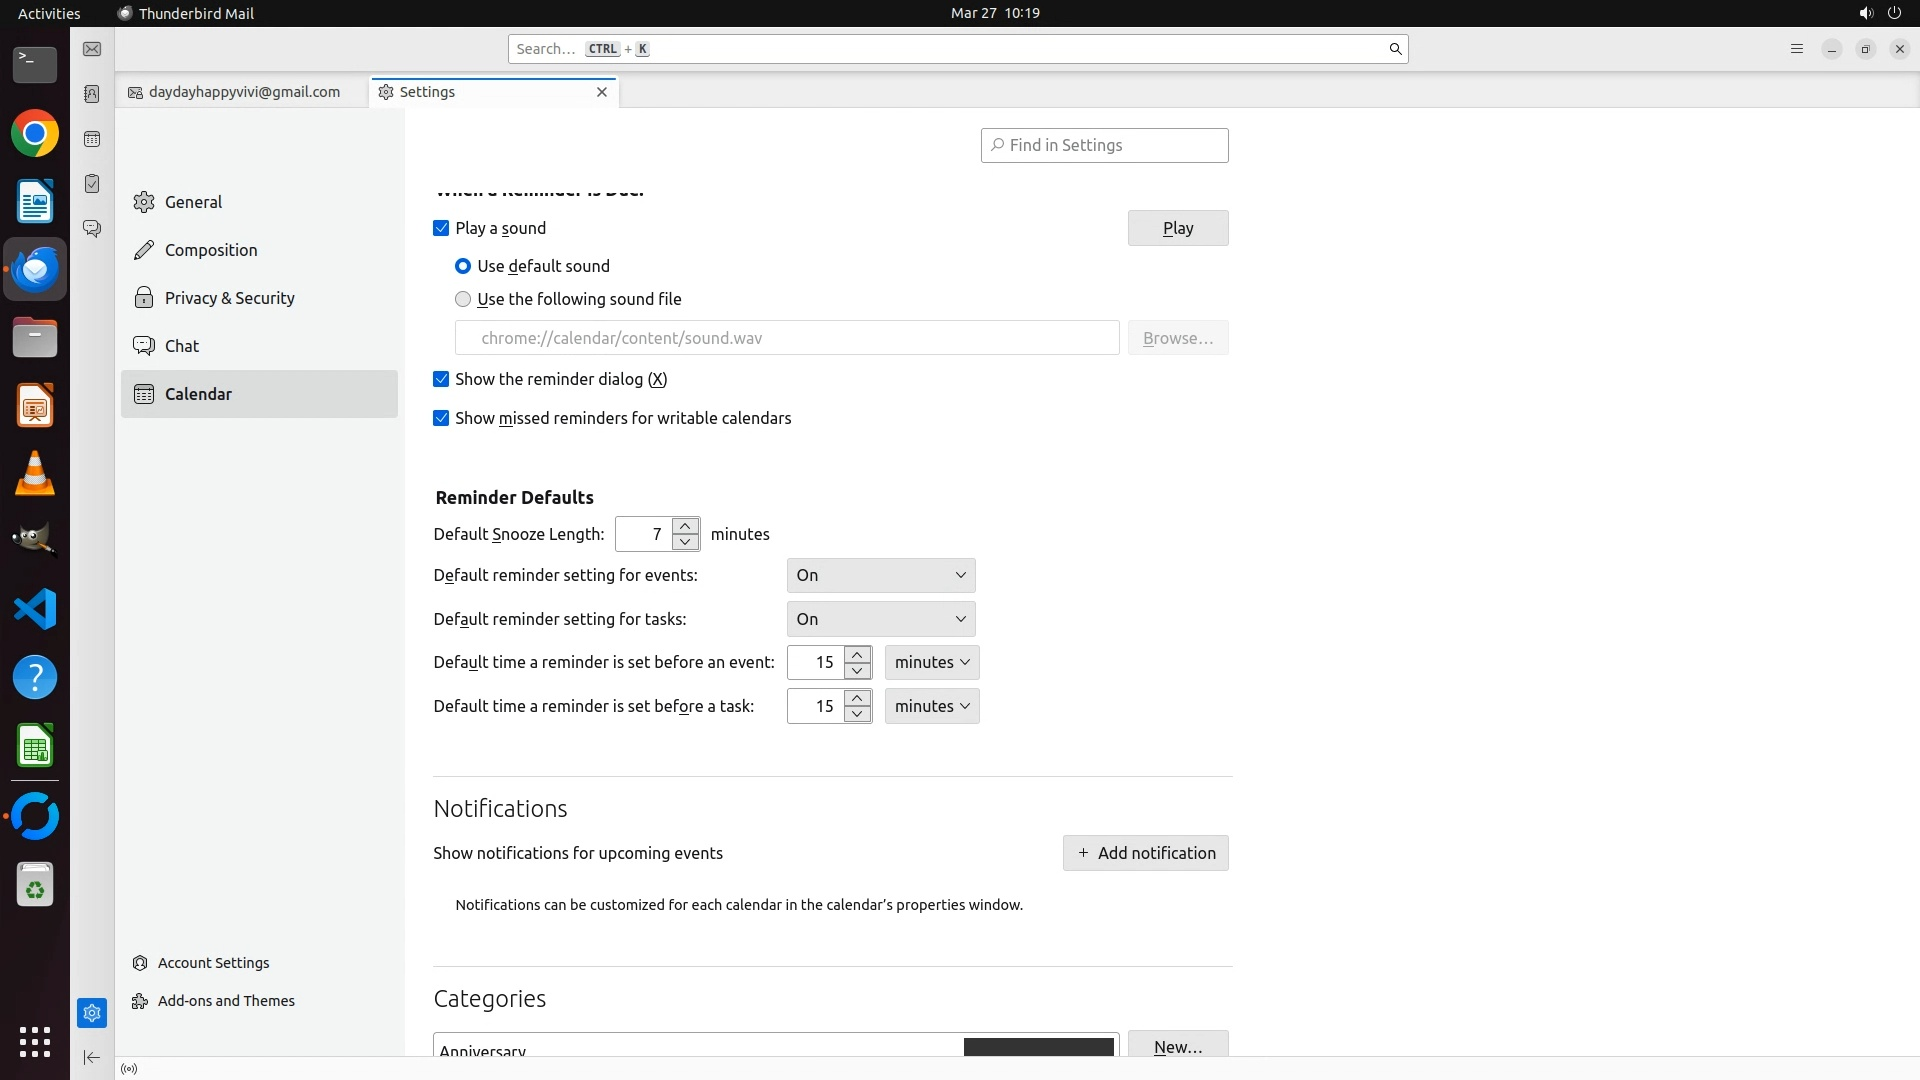Launch VLC from the dock
This screenshot has width=1920, height=1080.
(x=35, y=474)
